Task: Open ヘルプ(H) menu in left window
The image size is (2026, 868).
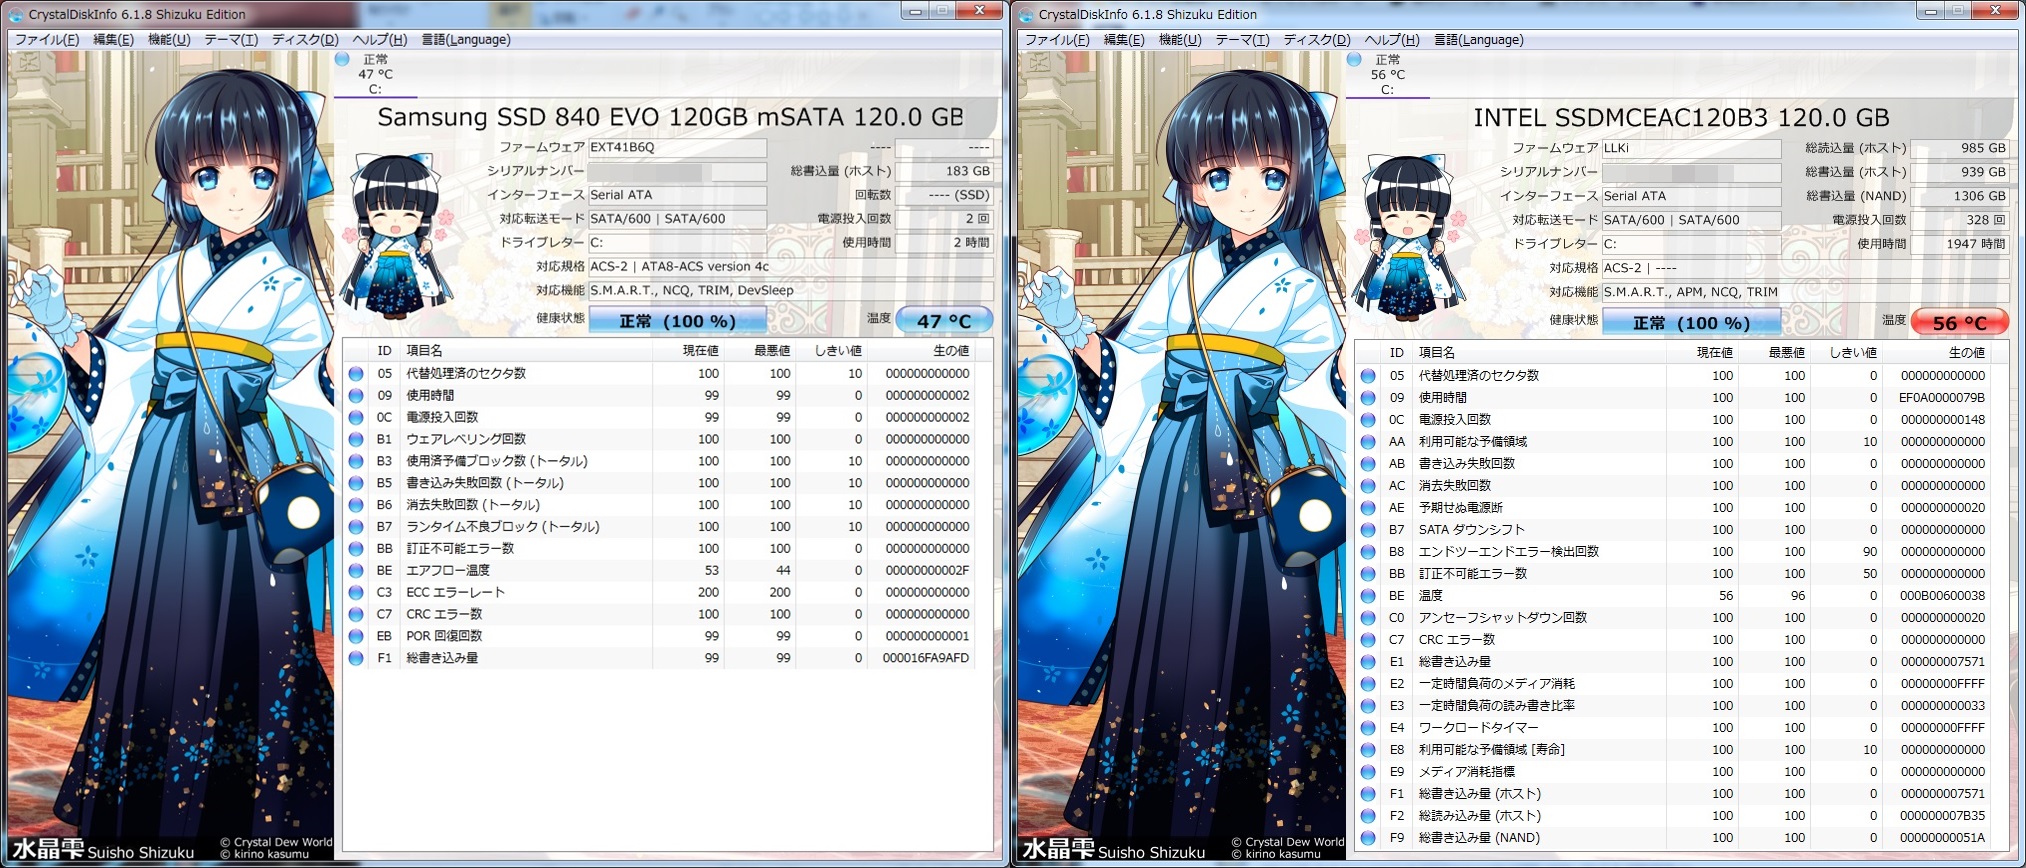Action: (x=380, y=40)
